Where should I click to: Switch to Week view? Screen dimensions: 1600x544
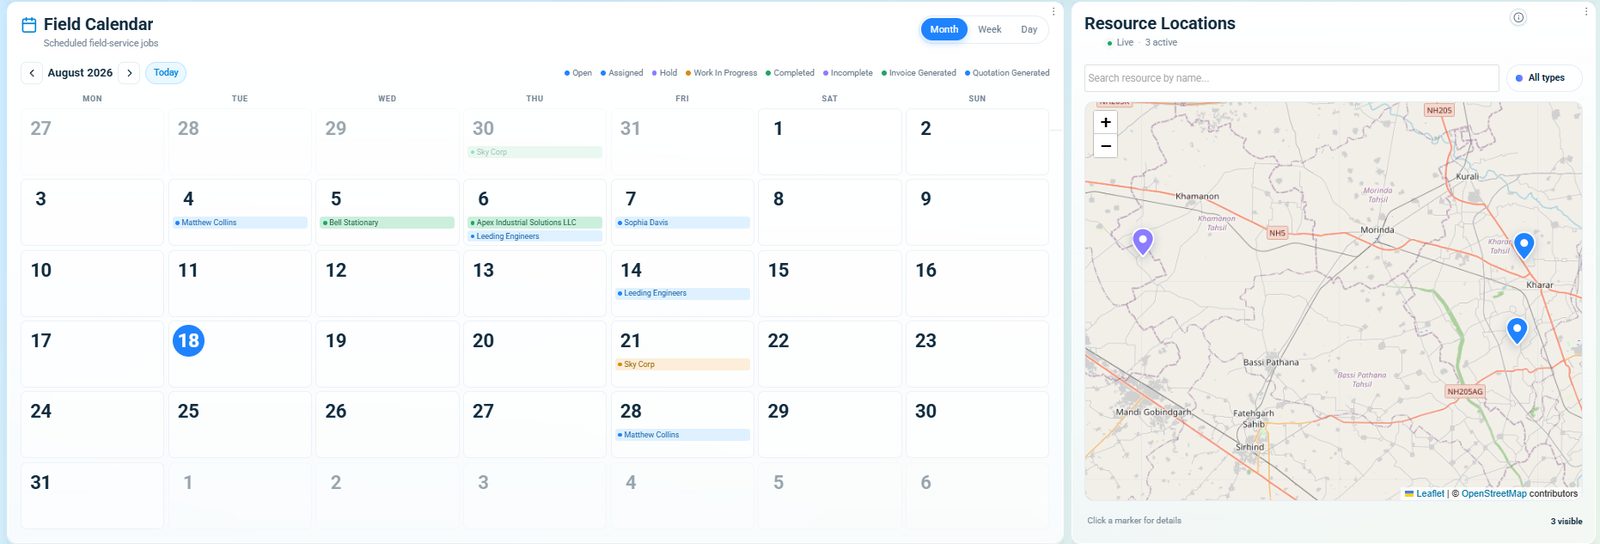[x=989, y=30]
